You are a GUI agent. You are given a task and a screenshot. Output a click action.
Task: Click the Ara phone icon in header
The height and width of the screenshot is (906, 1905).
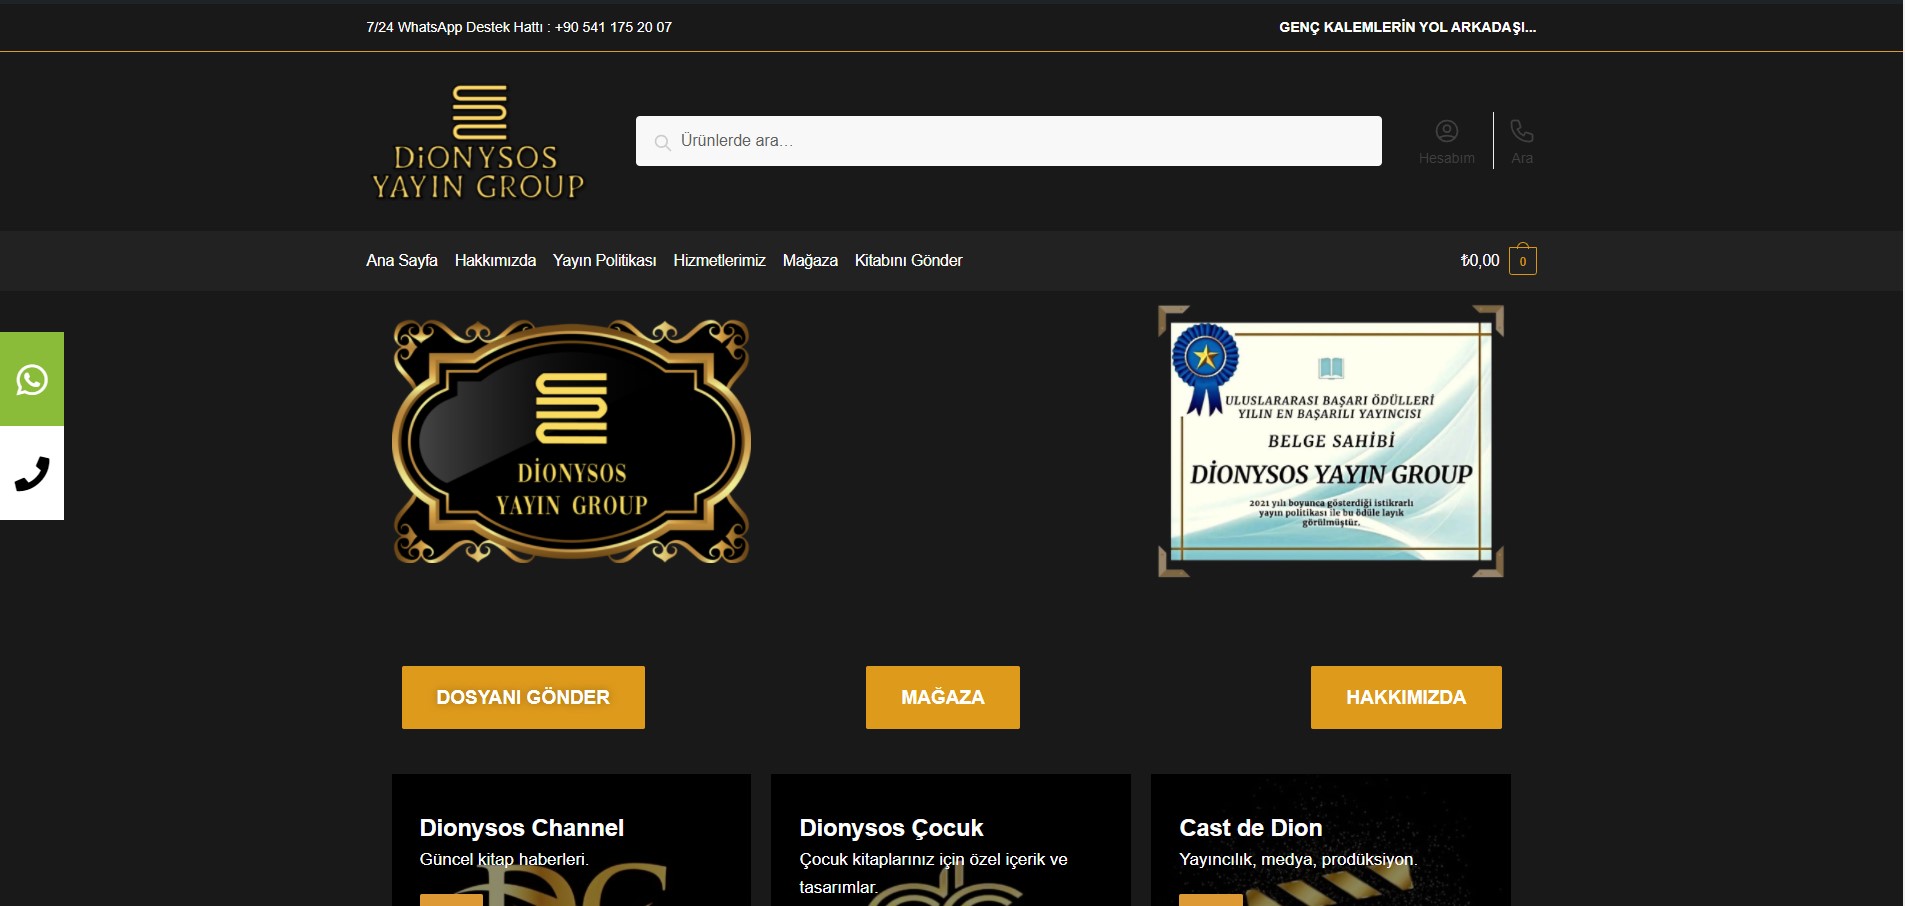pos(1521,141)
